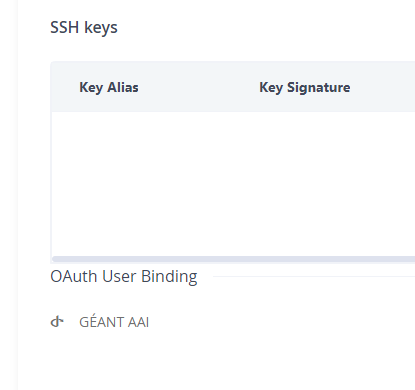
Task: Click the scrollbar track below the Key Alias column
Action: [x=109, y=259]
